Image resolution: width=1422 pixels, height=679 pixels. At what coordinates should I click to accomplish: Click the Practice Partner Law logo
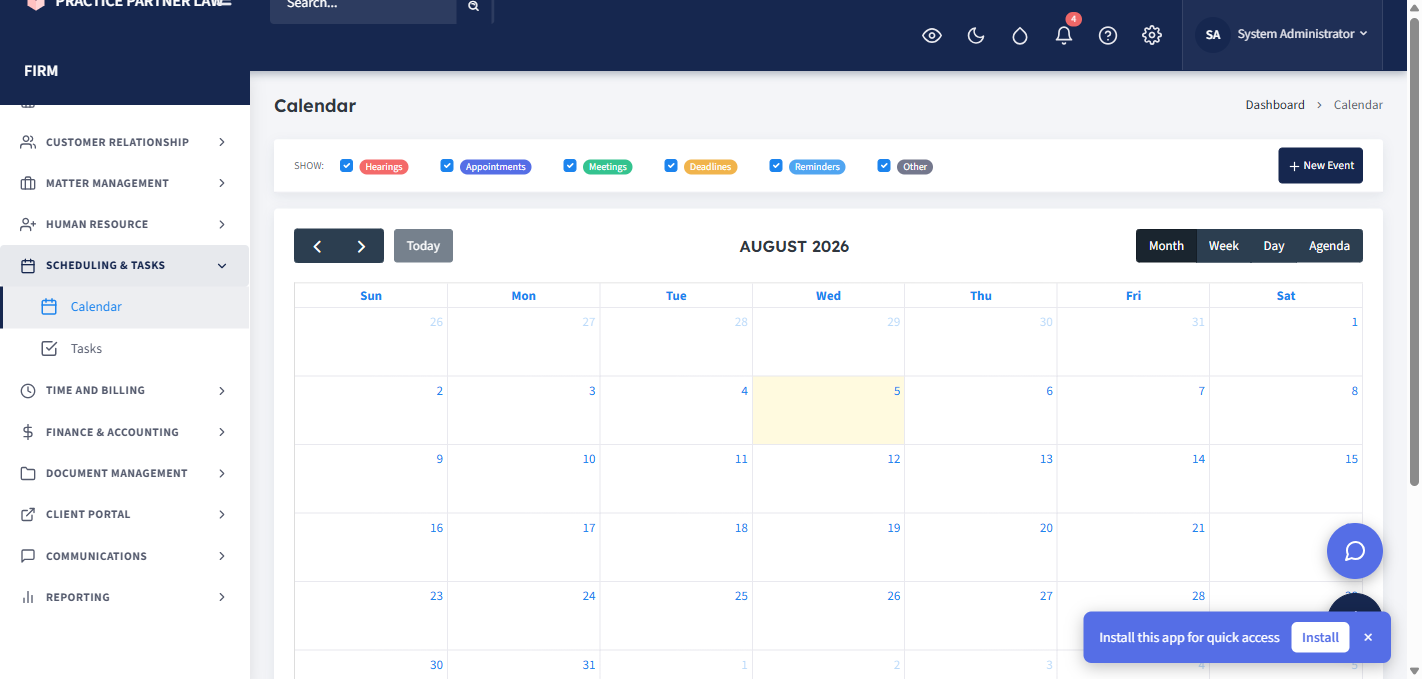[36, 4]
